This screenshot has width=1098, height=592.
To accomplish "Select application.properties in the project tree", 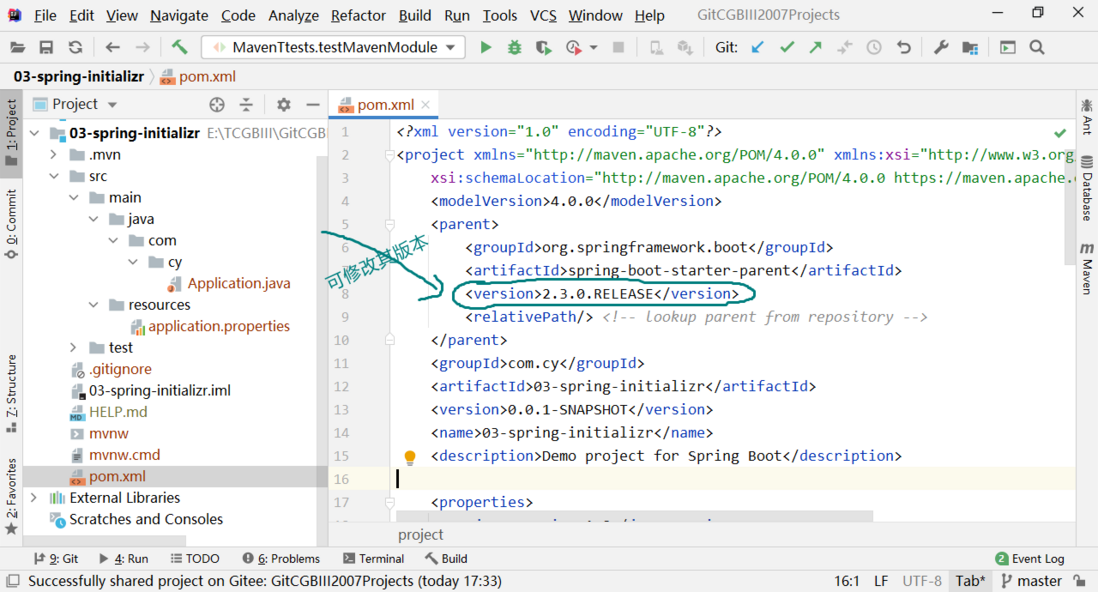I will 218,326.
